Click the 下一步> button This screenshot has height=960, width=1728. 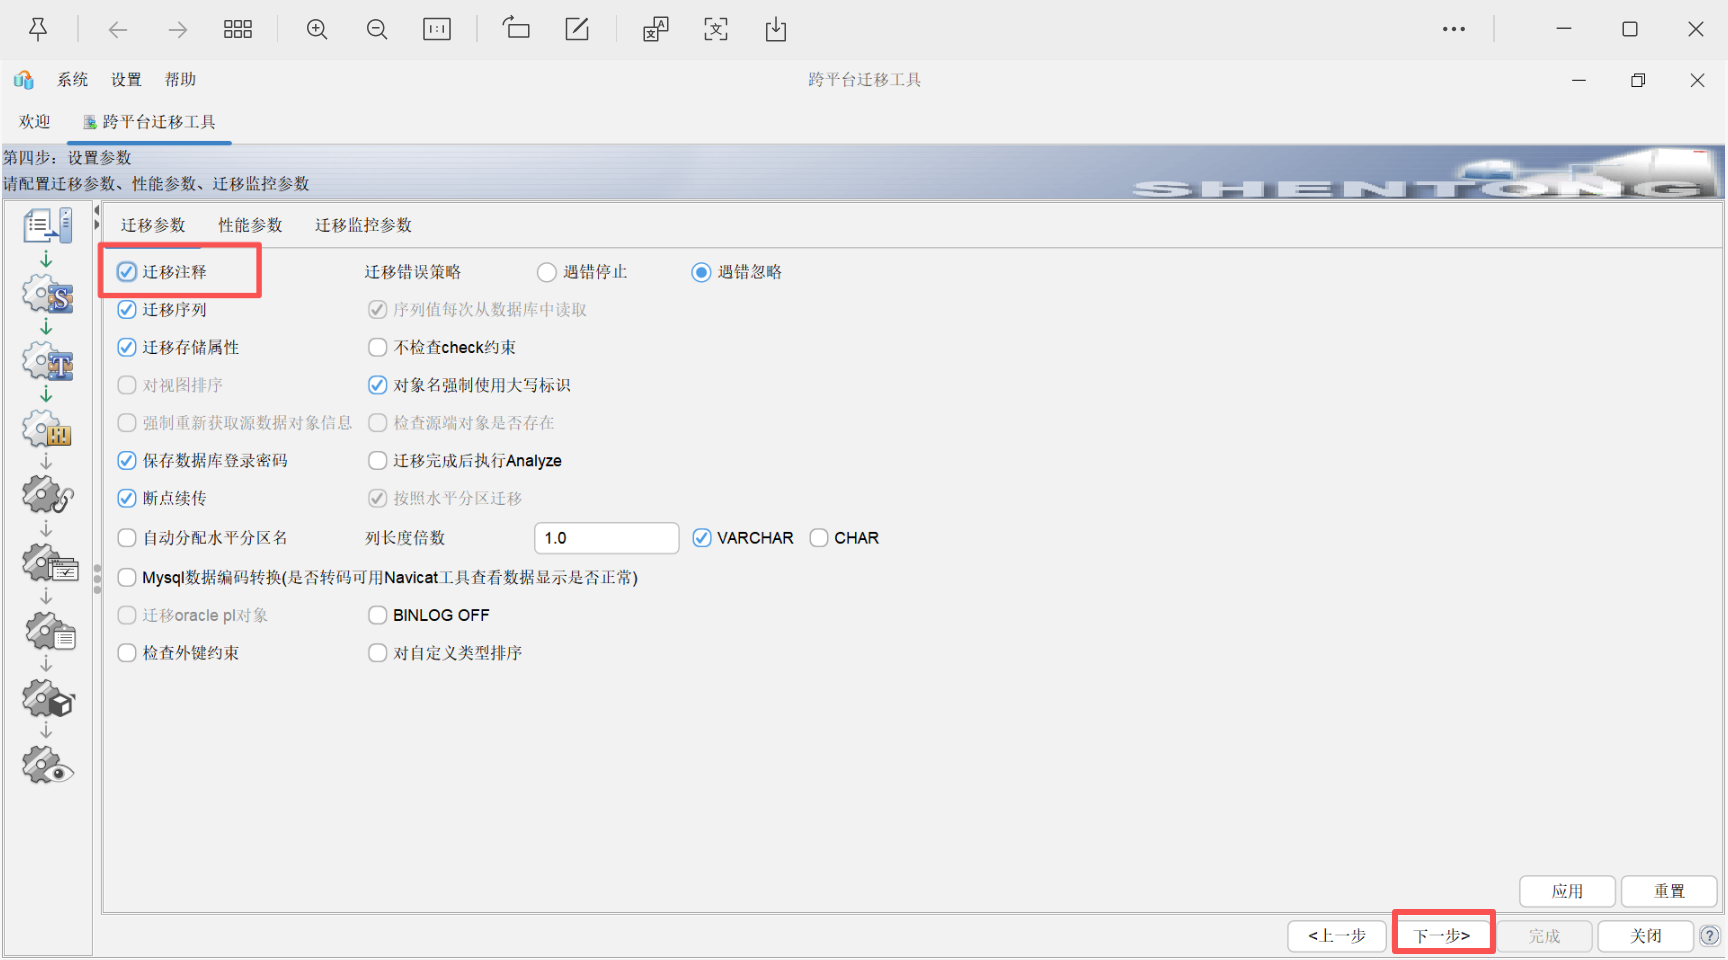click(x=1442, y=936)
